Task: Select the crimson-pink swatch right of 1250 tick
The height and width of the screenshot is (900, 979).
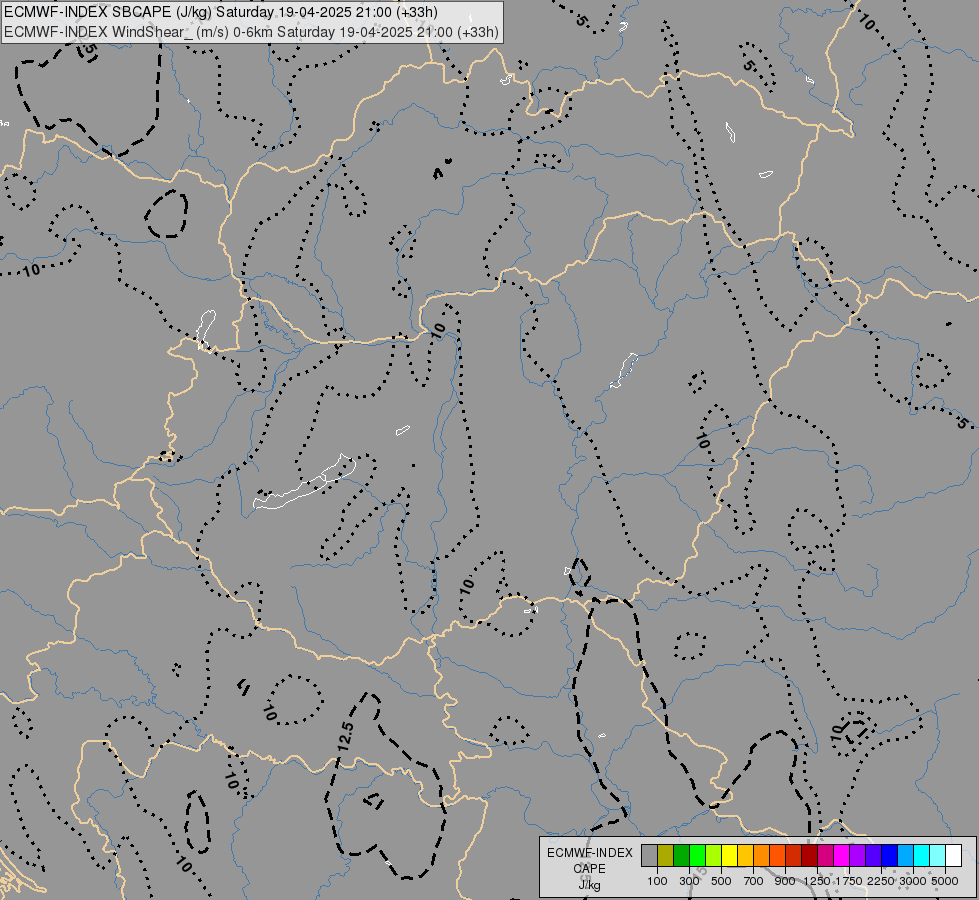Action: [825, 856]
